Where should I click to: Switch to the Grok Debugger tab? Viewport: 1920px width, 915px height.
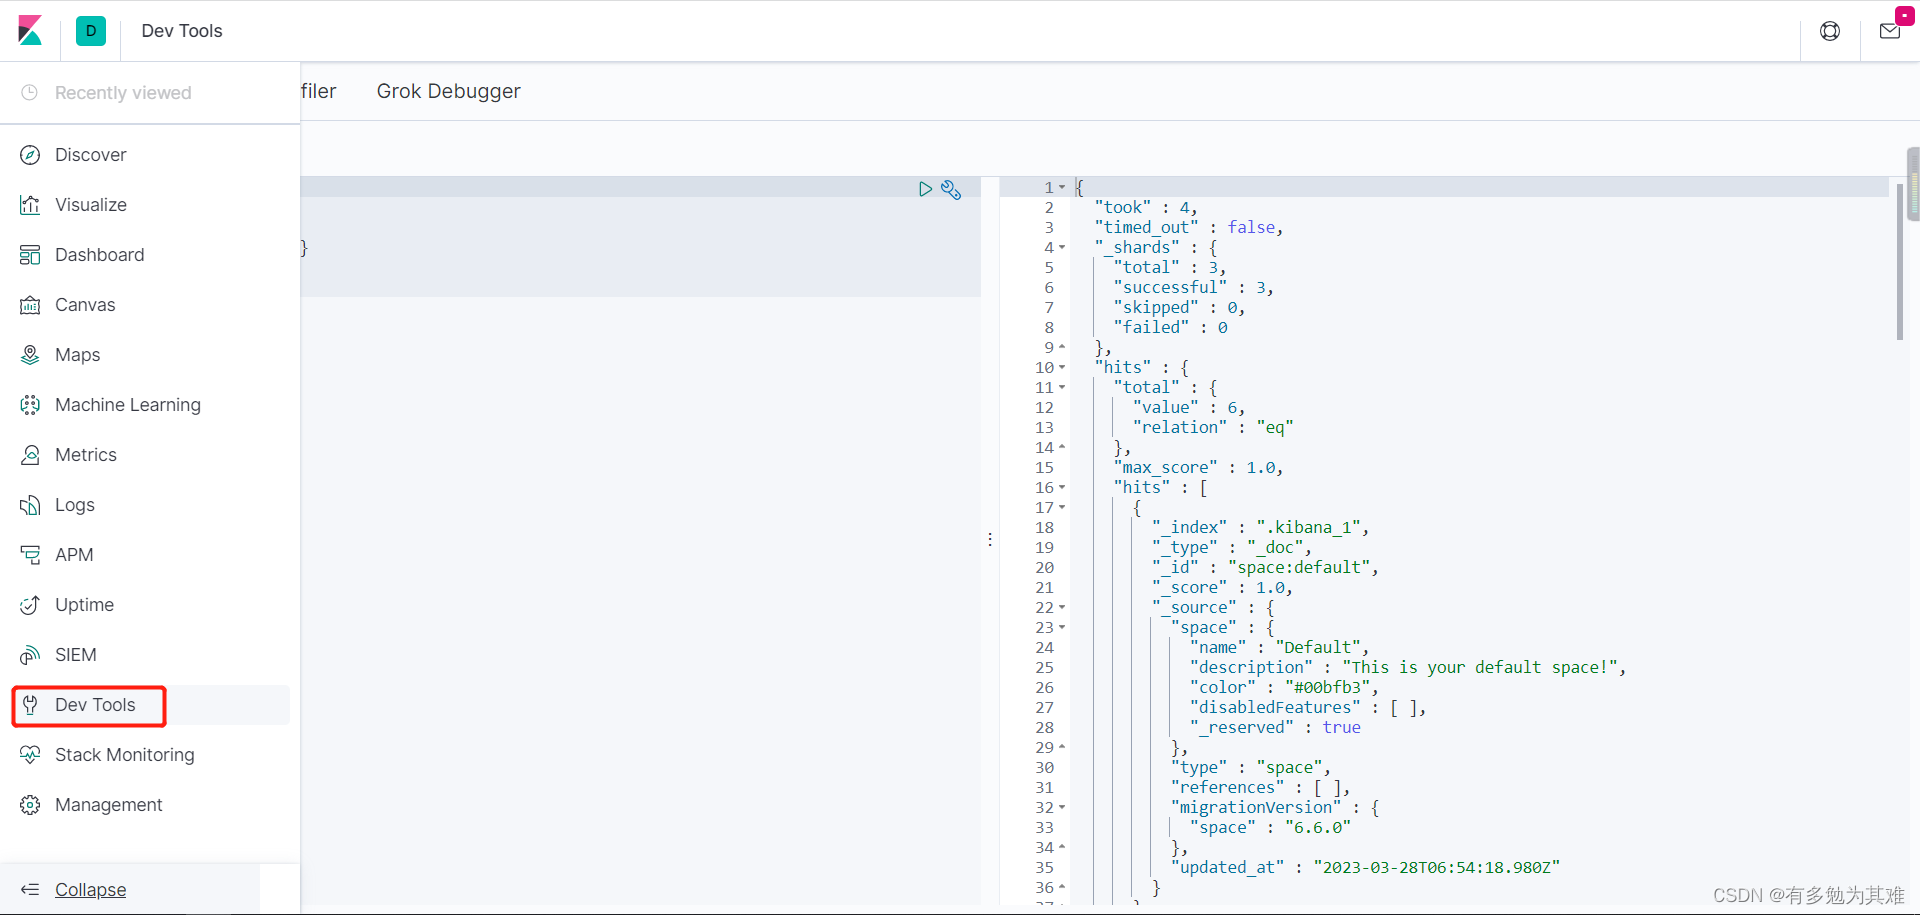pos(447,91)
